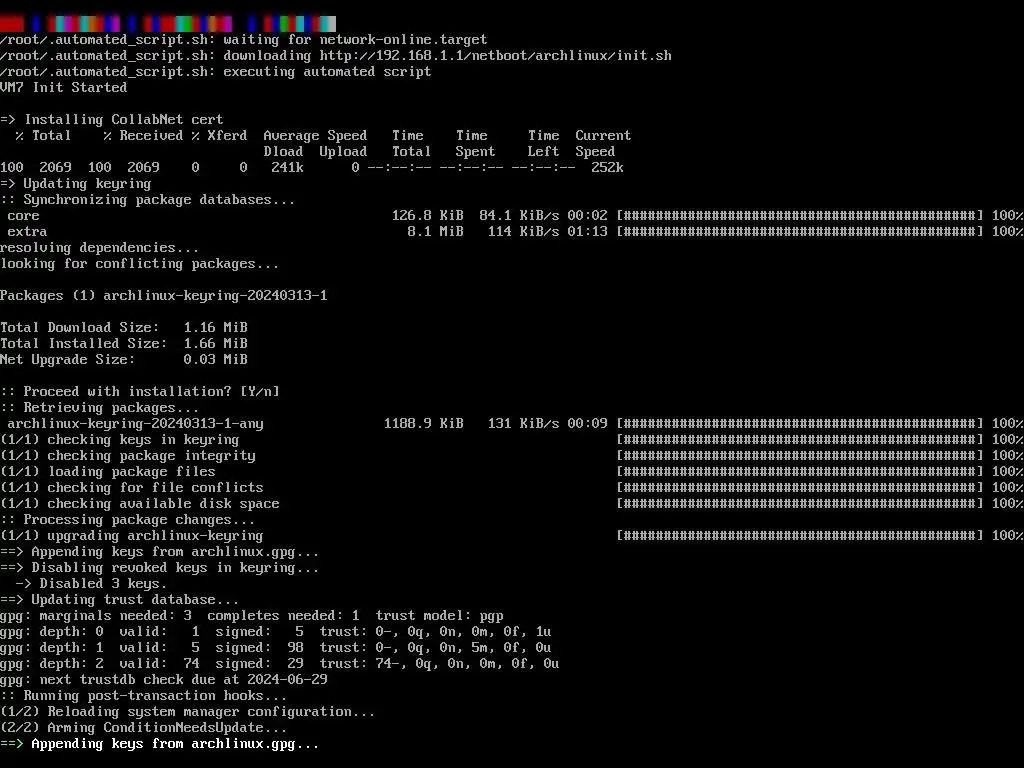
Task: Click "upgrading archlinux-keyring" line
Action: (132, 536)
